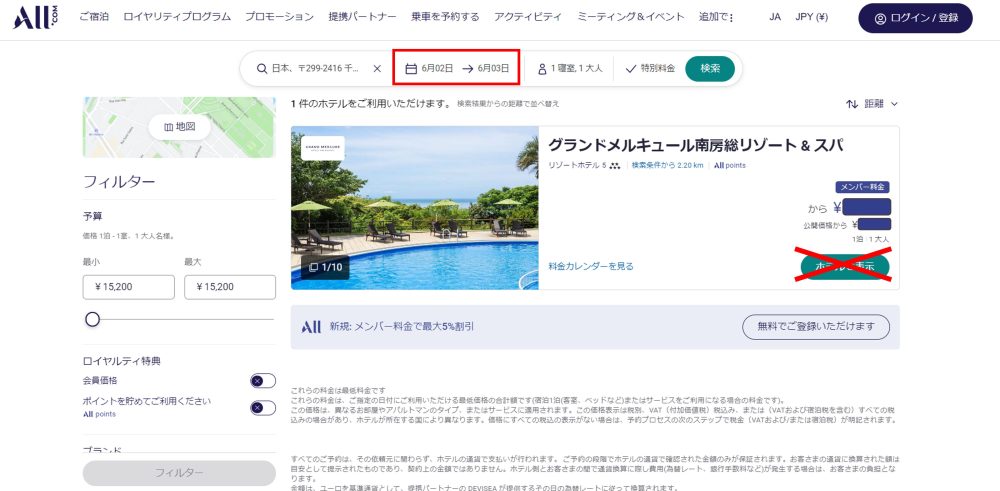Click the guest person icon
This screenshot has height=491, width=1000.
click(542, 68)
